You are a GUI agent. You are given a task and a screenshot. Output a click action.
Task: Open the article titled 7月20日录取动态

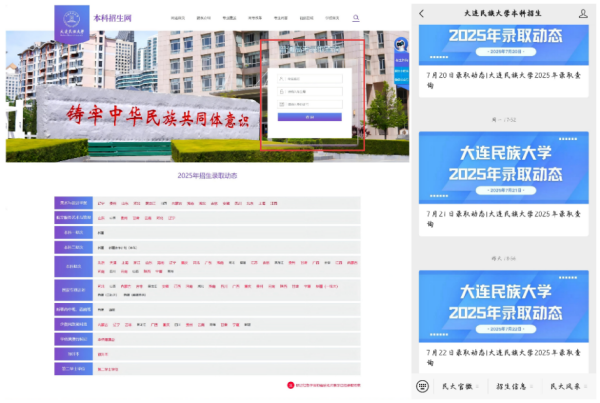[504, 80]
